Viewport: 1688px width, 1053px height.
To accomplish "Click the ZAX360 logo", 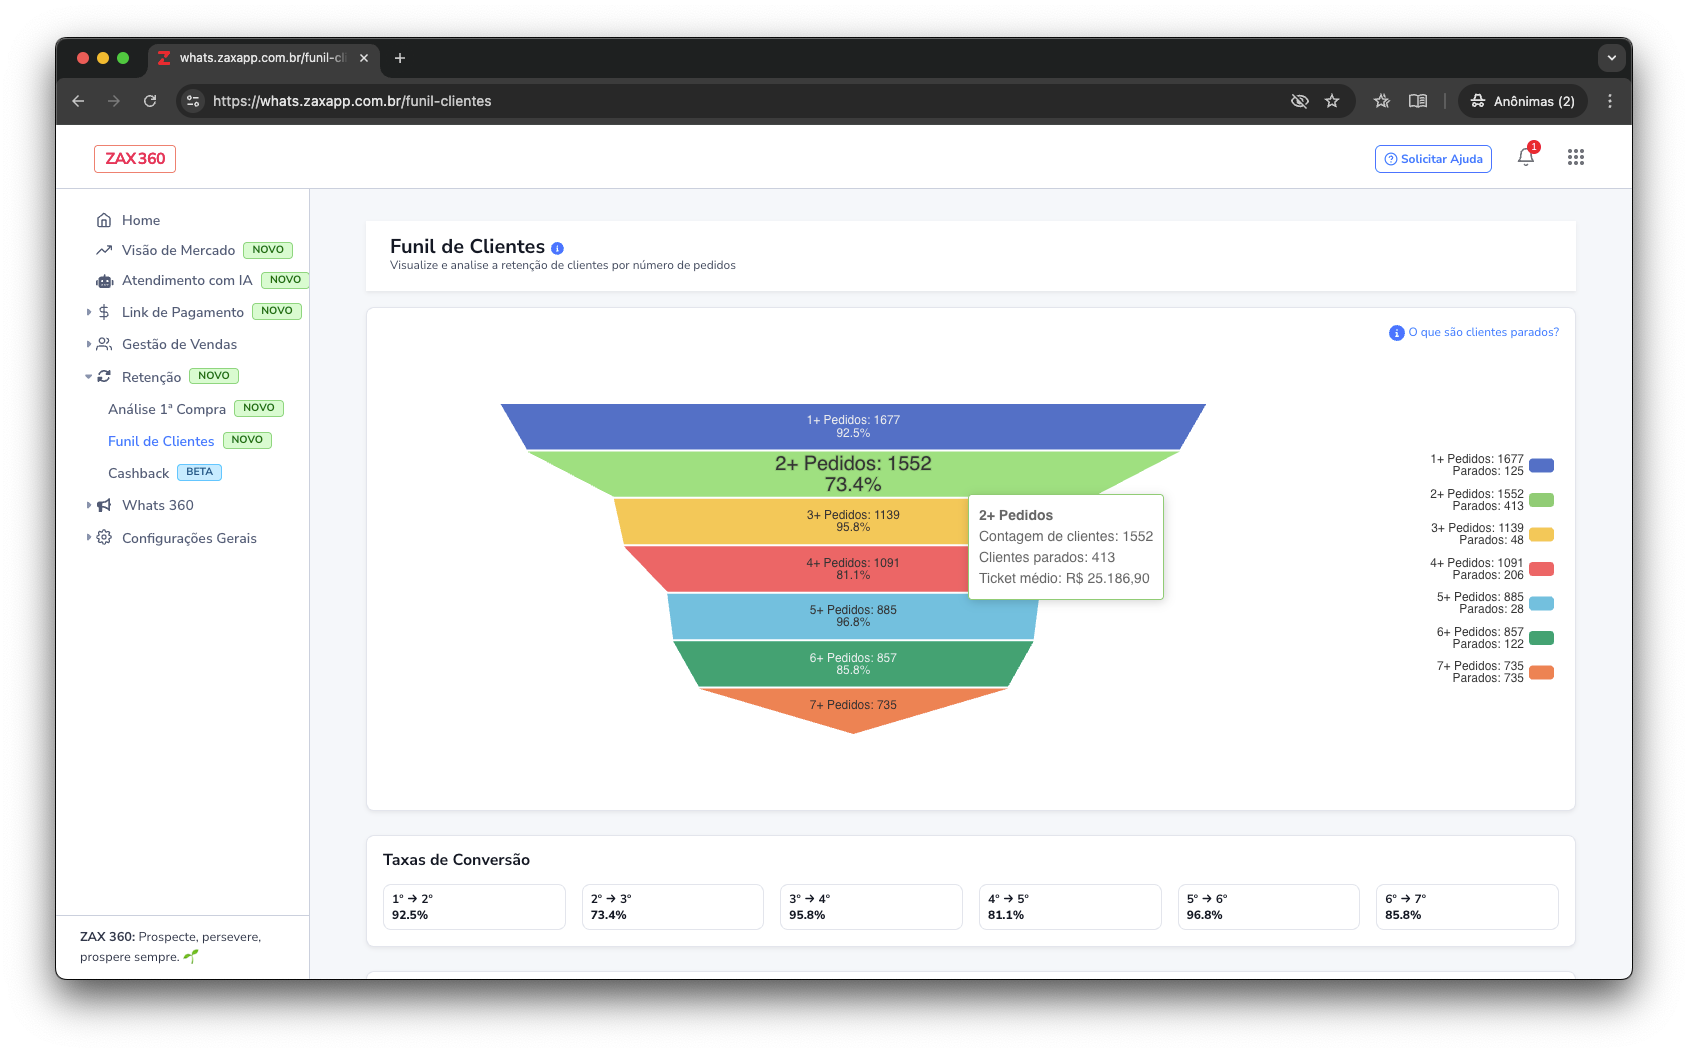I will point(135,159).
